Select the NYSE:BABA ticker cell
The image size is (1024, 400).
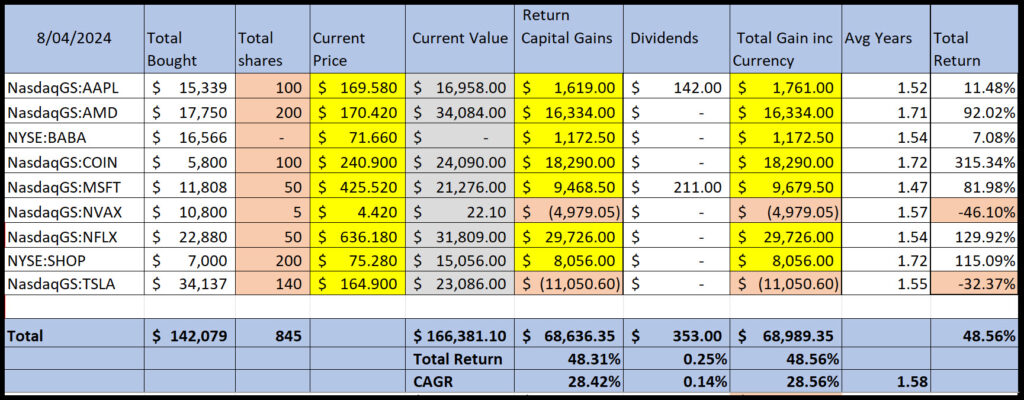click(74, 137)
